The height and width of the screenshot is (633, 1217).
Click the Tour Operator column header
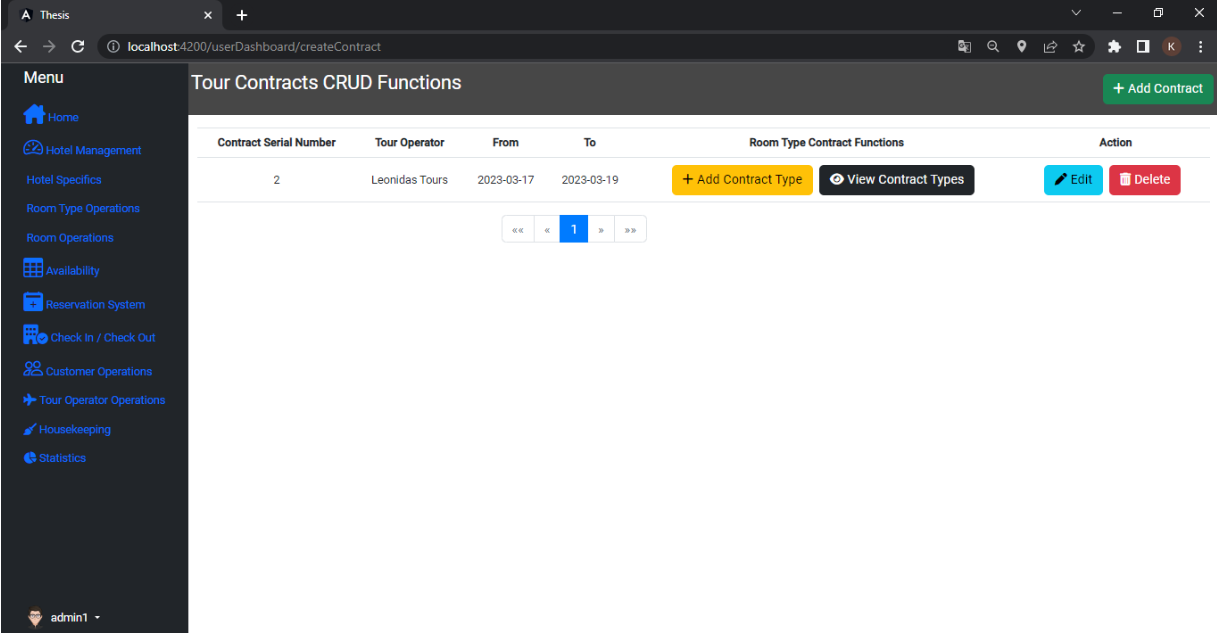tap(409, 143)
